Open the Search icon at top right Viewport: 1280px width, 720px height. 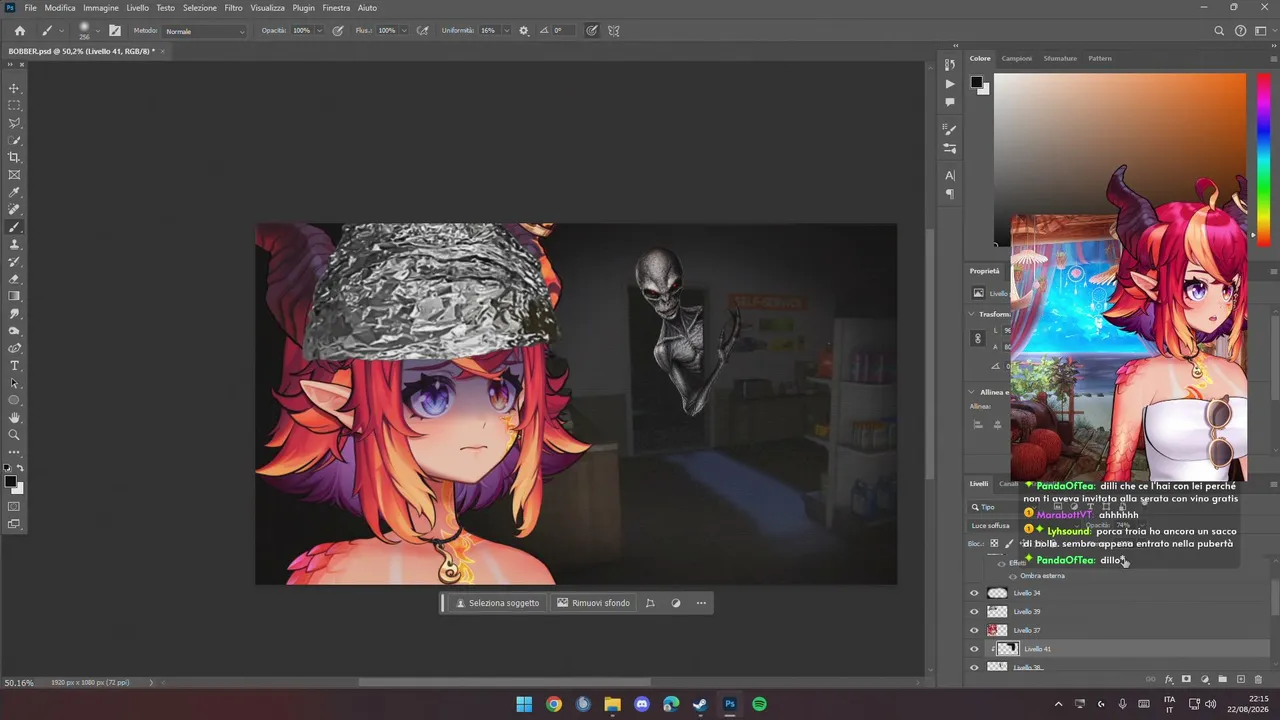coord(1219,31)
